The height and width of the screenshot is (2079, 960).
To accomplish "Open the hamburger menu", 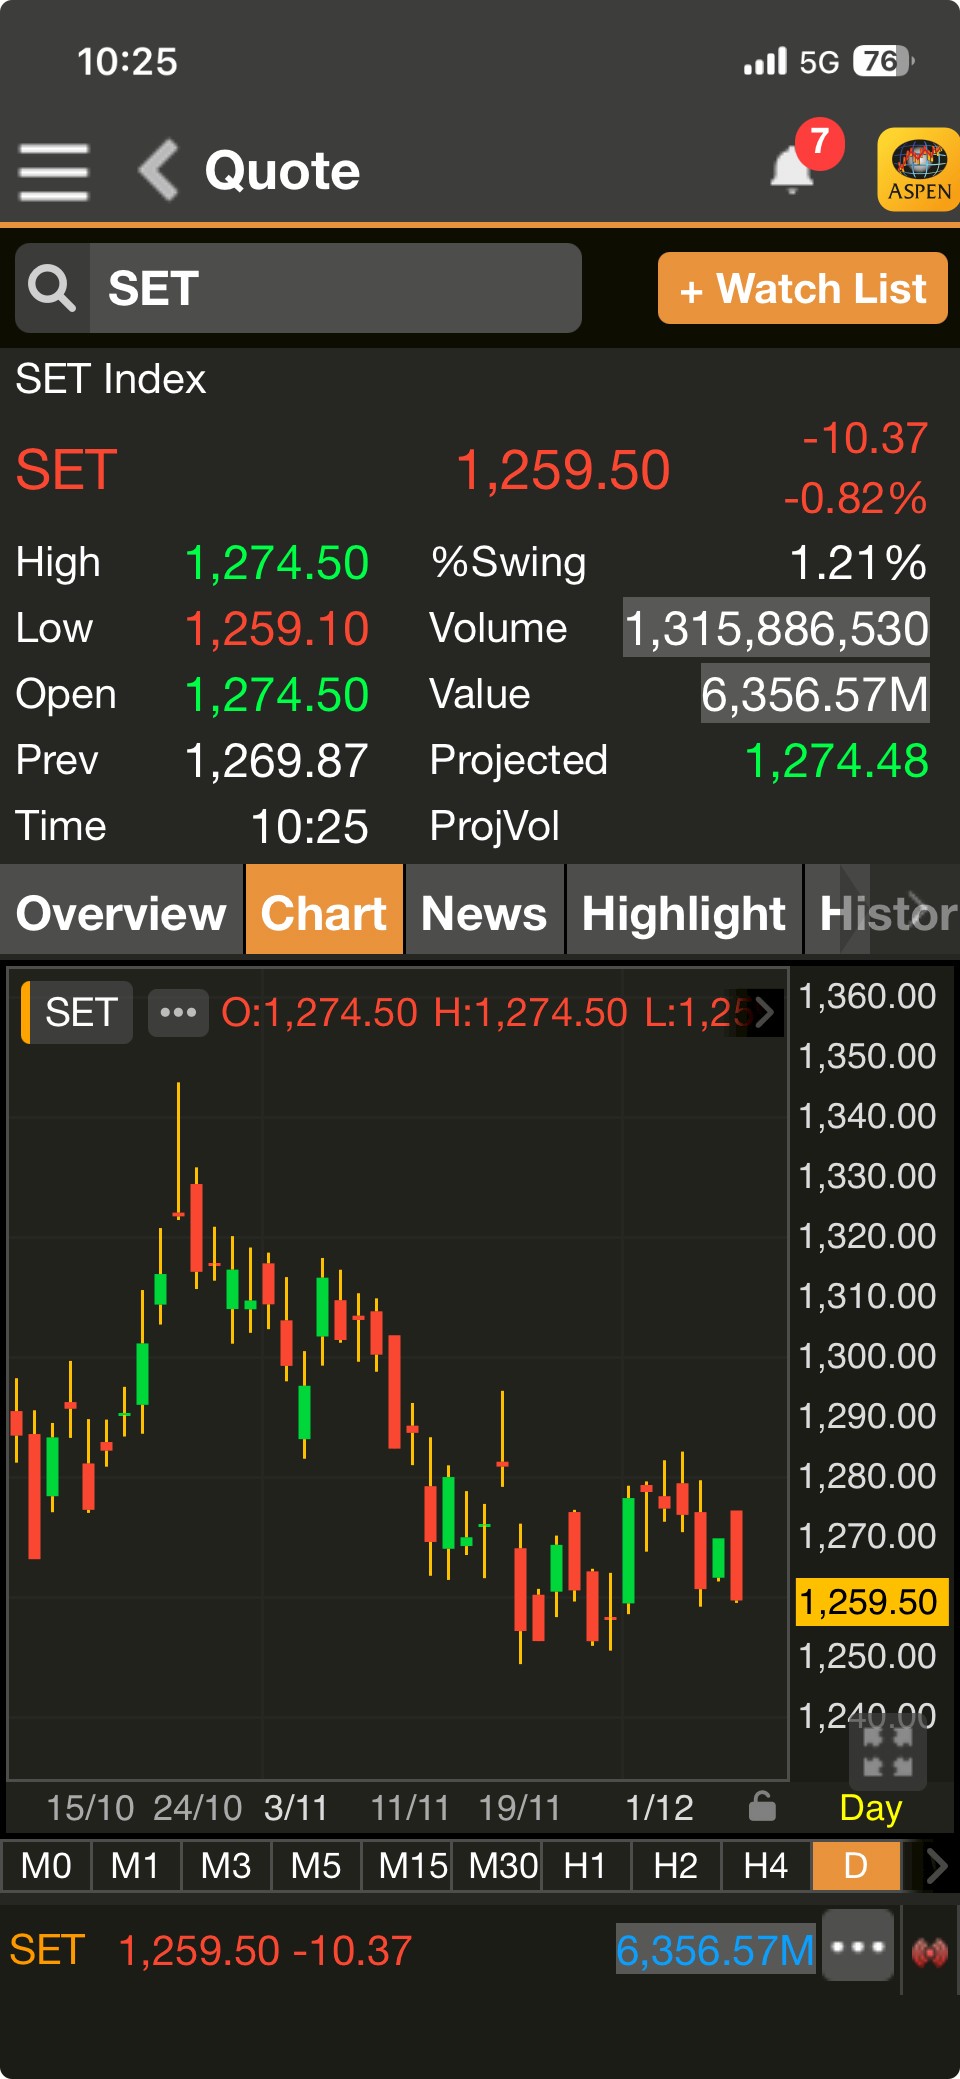I will point(54,171).
